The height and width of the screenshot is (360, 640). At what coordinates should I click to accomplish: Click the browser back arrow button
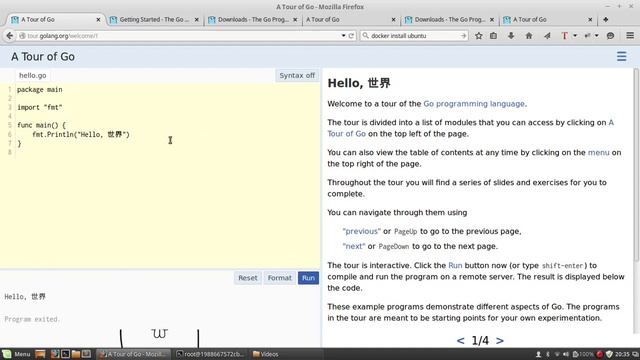point(9,36)
